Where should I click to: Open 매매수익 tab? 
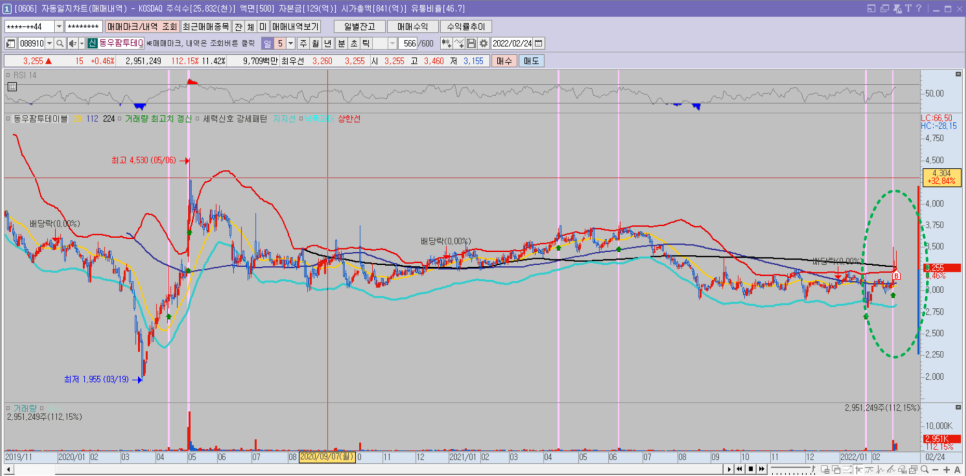(x=413, y=26)
